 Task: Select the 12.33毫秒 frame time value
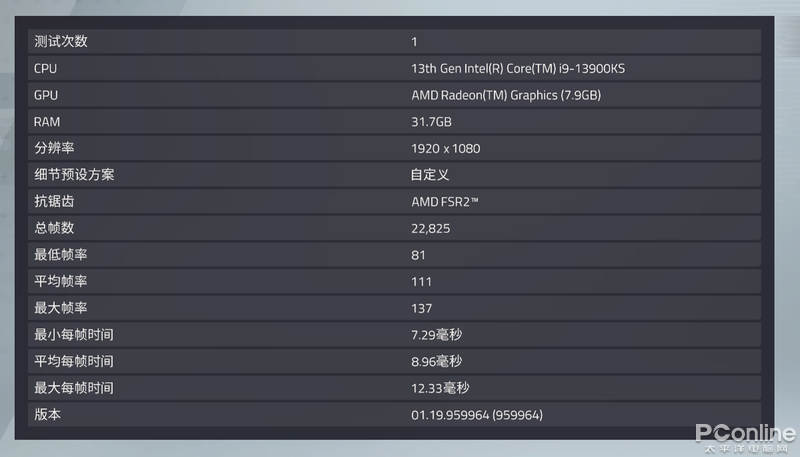point(440,388)
